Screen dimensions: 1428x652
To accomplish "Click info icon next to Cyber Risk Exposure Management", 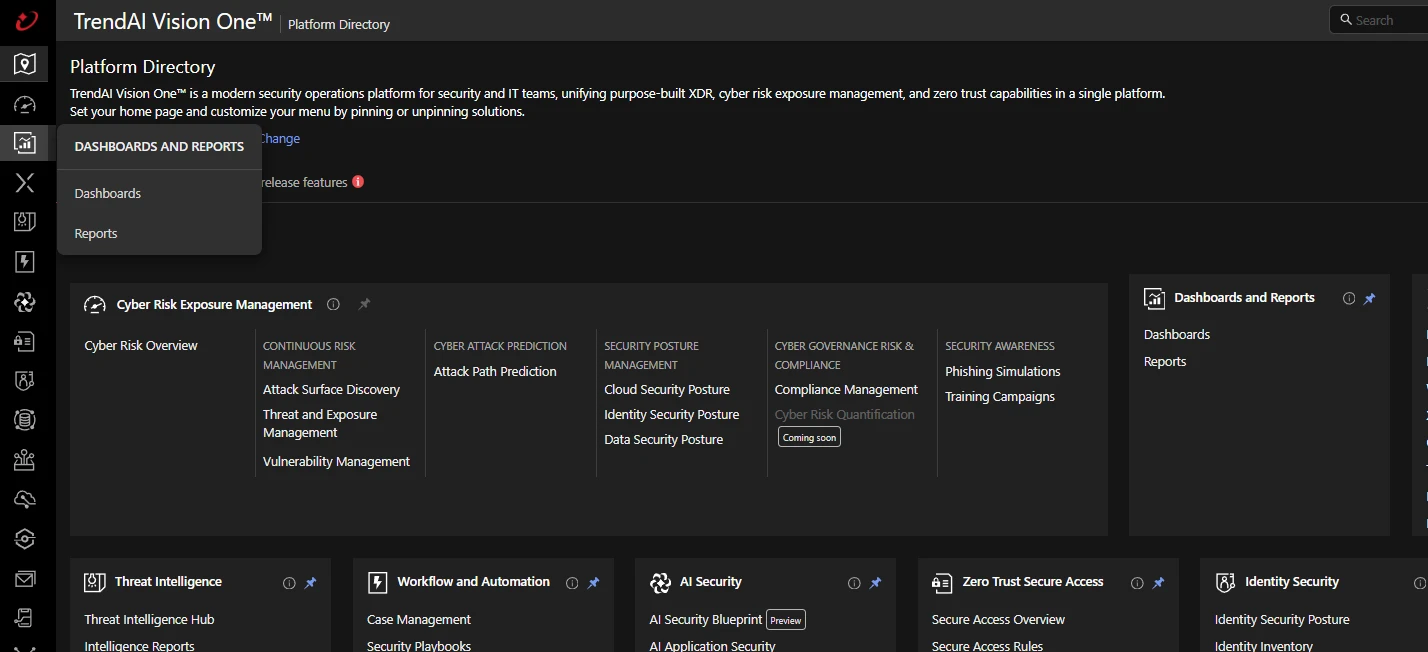I will tap(333, 304).
